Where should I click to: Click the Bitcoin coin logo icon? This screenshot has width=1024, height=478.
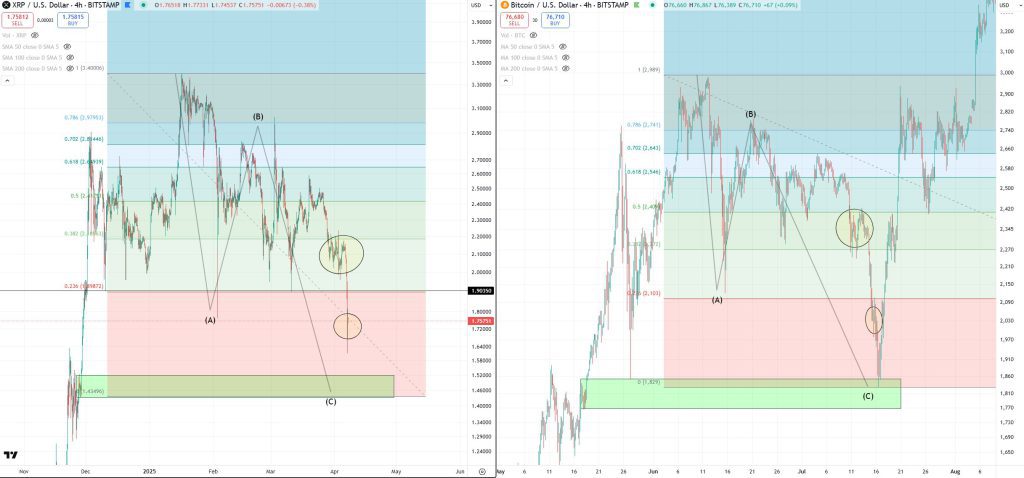[505, 5]
